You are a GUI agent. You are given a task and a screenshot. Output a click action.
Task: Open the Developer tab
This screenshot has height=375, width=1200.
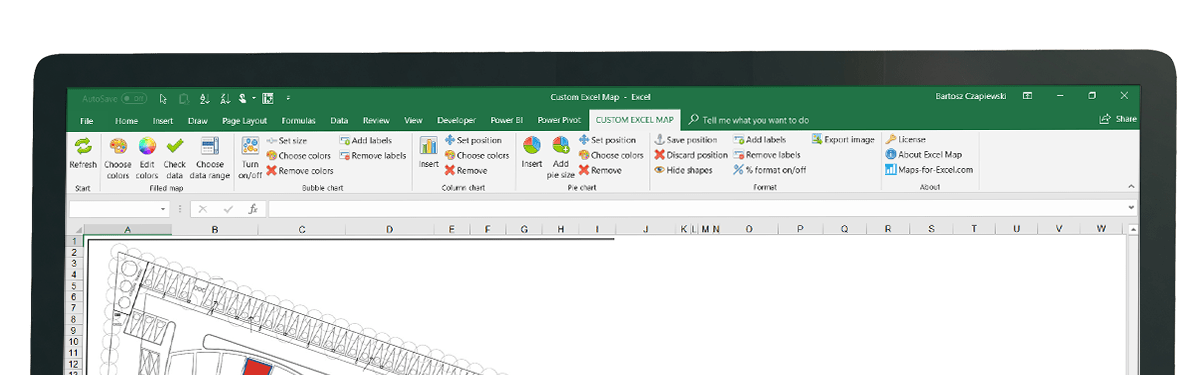click(457, 120)
